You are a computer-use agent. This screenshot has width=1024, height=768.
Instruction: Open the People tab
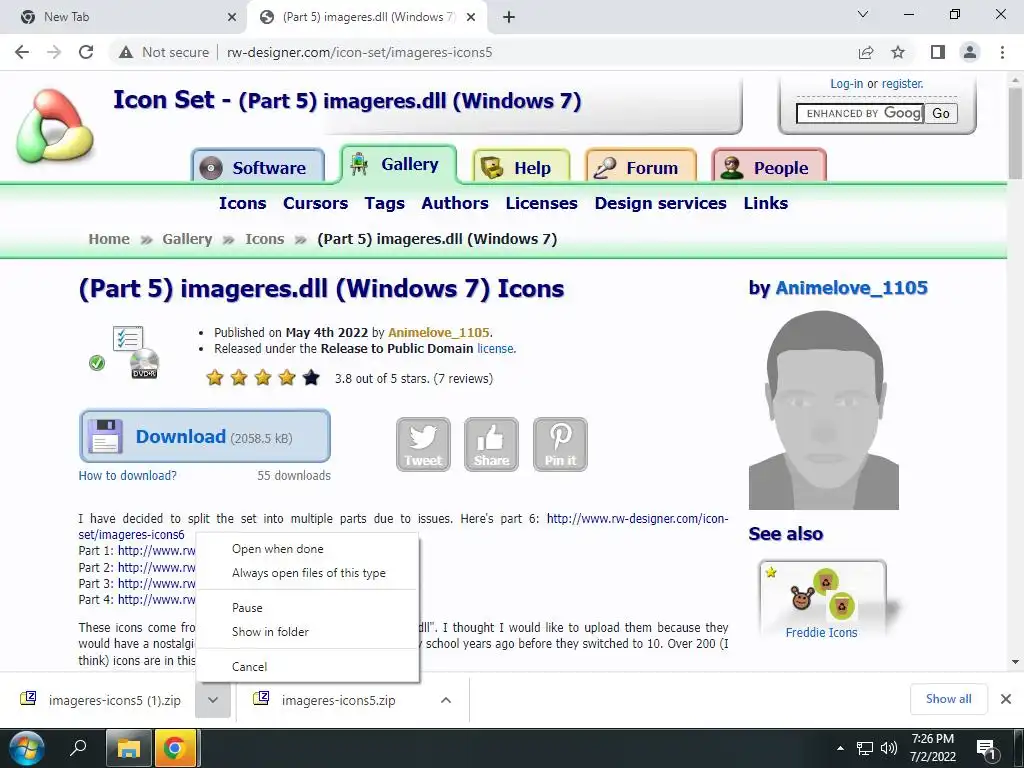769,167
